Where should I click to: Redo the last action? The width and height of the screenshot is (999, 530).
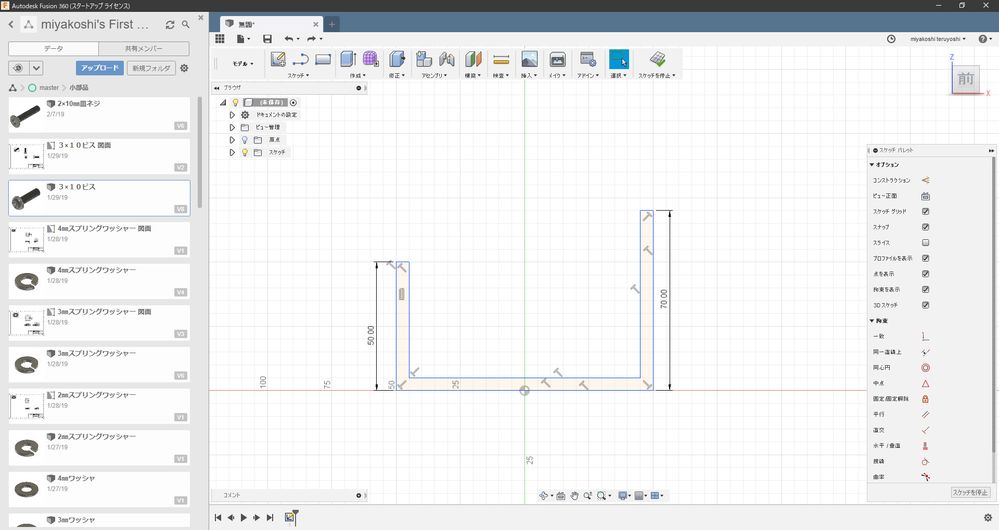click(312, 39)
